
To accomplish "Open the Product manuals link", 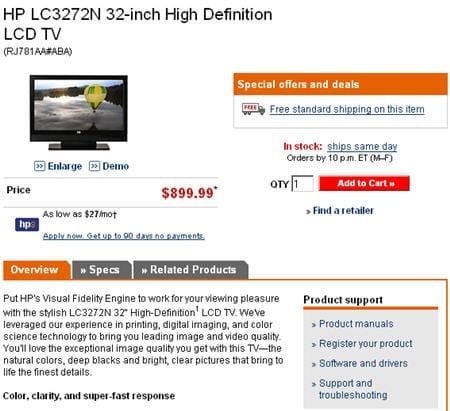I will [x=356, y=324].
